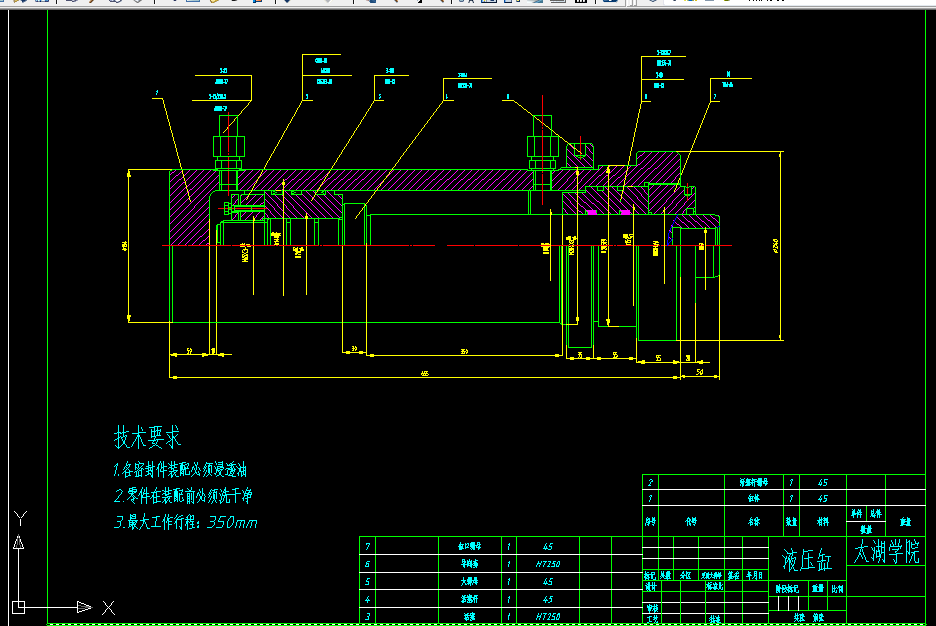Click the right oil port fitting

(543, 151)
